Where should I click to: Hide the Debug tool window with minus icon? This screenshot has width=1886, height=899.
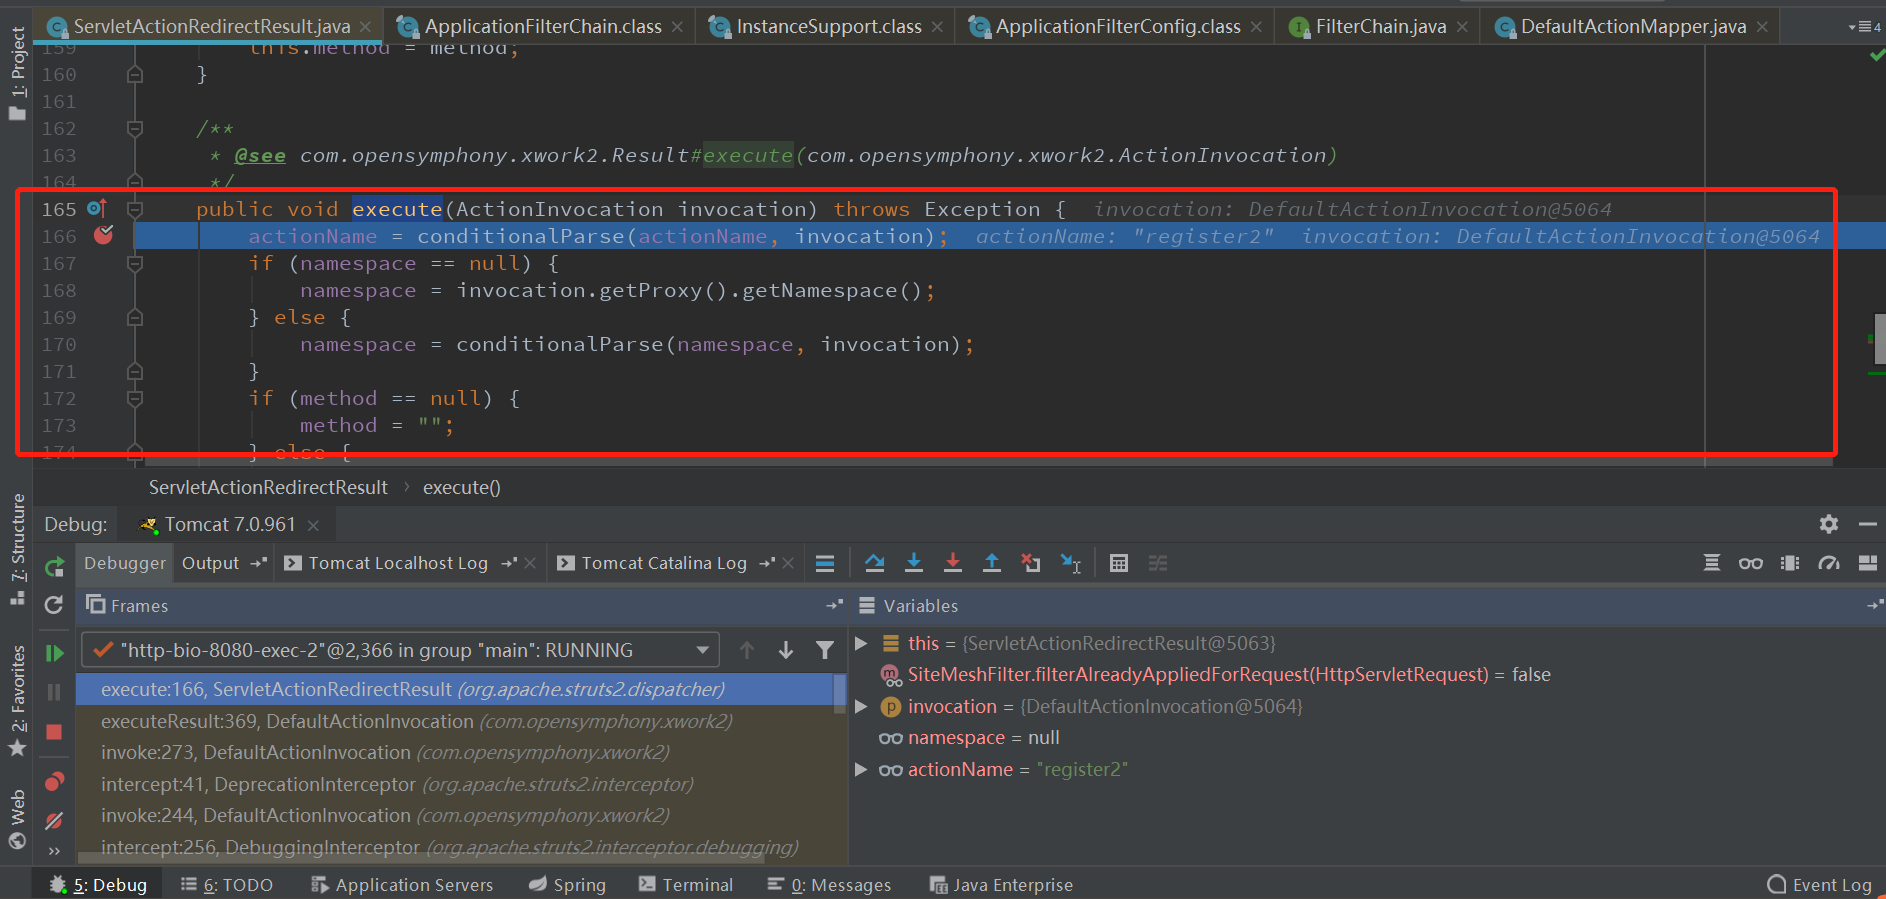coord(1868,524)
